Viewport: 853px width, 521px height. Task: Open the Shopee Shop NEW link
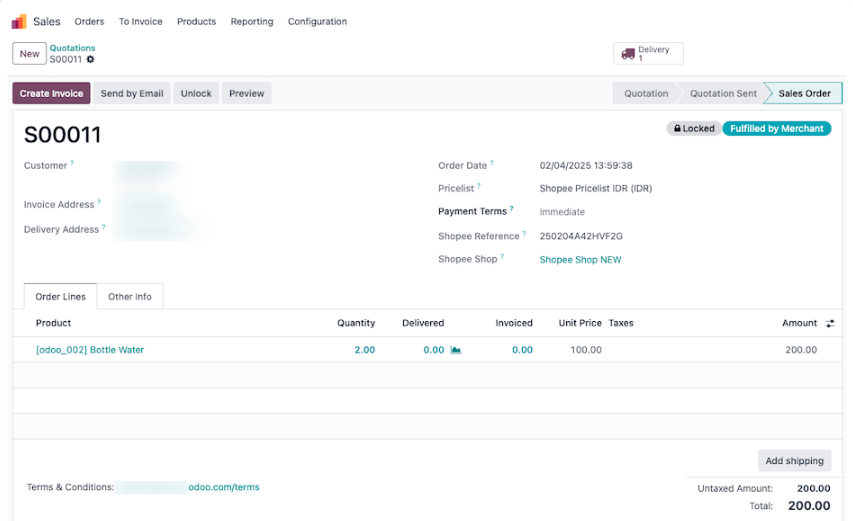coord(580,260)
